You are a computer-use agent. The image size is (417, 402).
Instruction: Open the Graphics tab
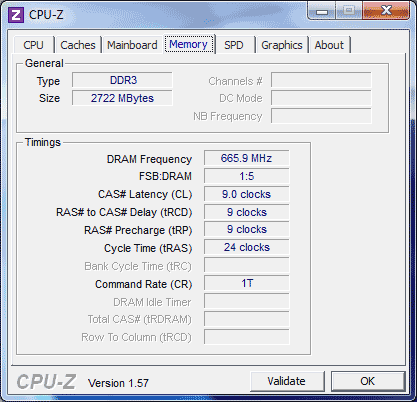[282, 45]
